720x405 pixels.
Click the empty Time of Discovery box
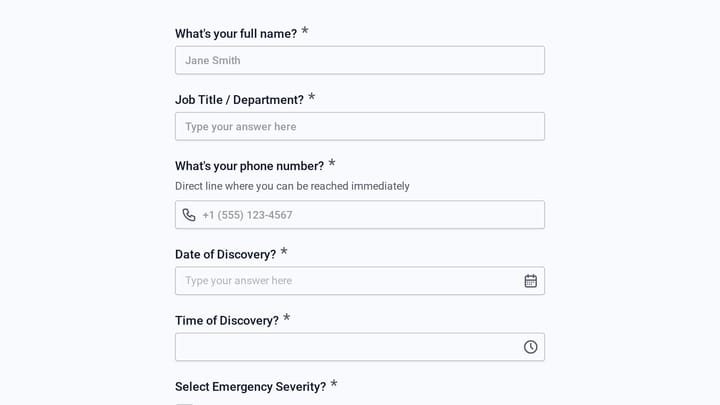click(360, 347)
